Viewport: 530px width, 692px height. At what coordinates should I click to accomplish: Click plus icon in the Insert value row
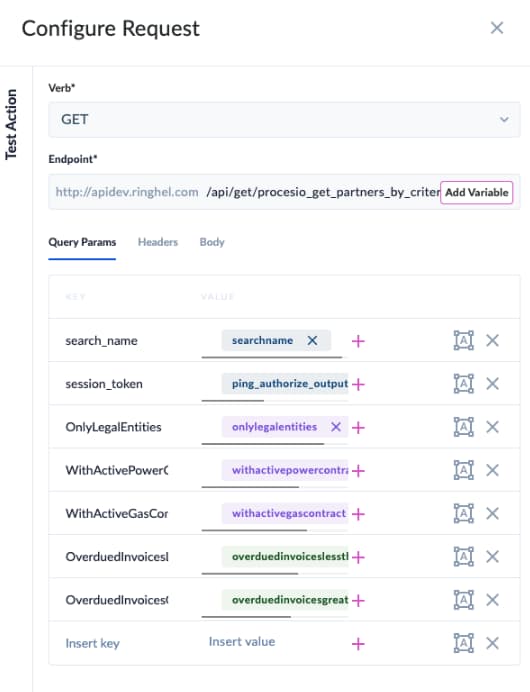tap(358, 643)
